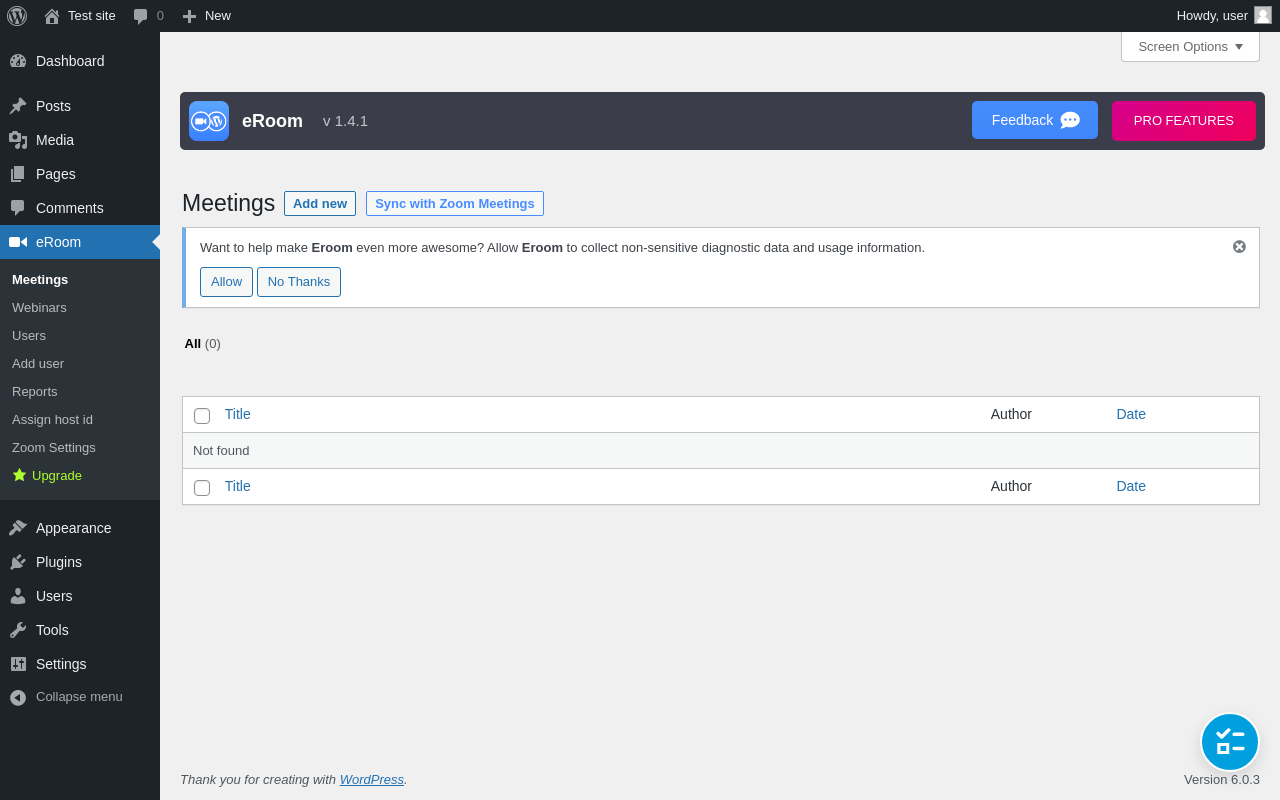The width and height of the screenshot is (1280, 800).
Task: Select the All (0) filter
Action: tap(202, 344)
